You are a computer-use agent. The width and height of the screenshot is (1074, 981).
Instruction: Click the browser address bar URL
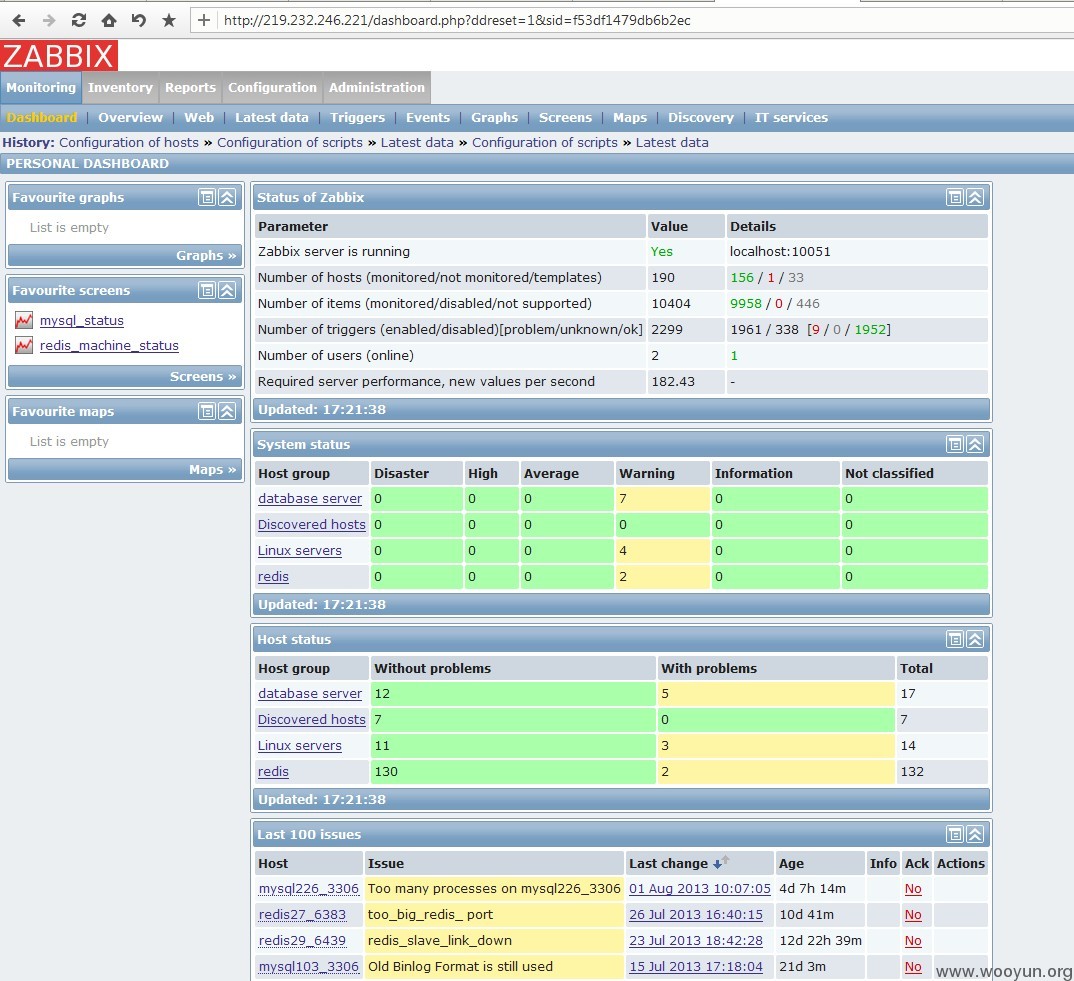457,21
